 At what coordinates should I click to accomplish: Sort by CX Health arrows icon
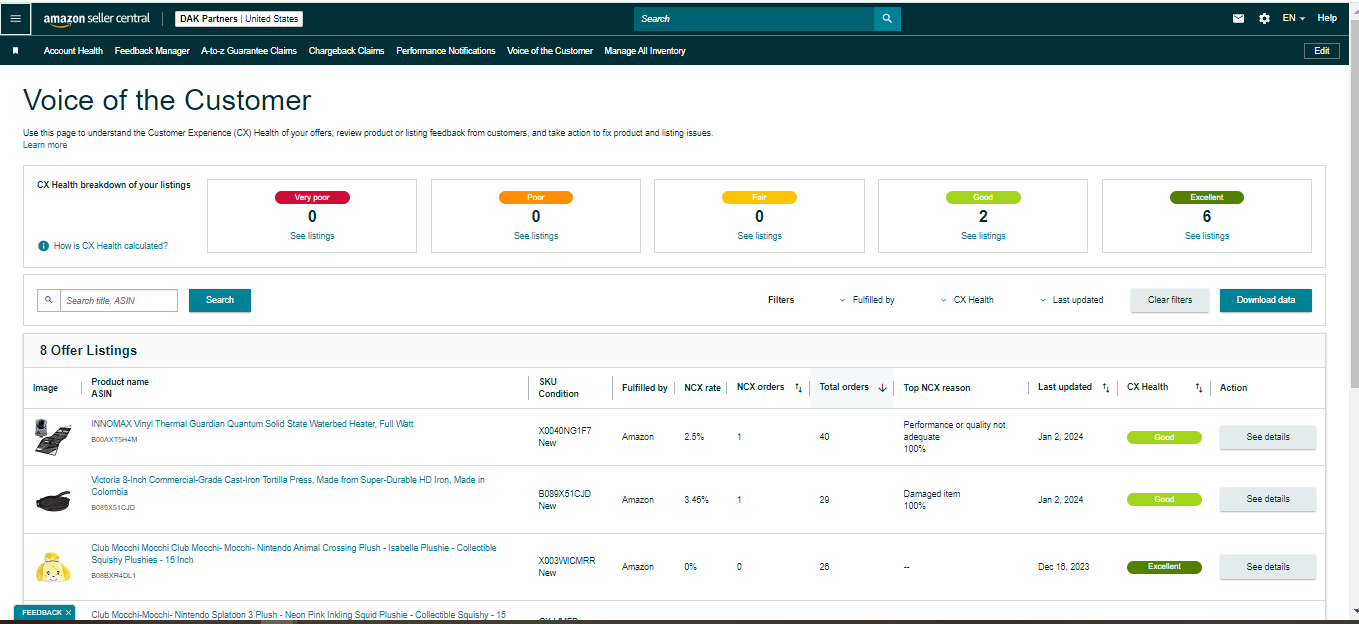pos(1199,388)
